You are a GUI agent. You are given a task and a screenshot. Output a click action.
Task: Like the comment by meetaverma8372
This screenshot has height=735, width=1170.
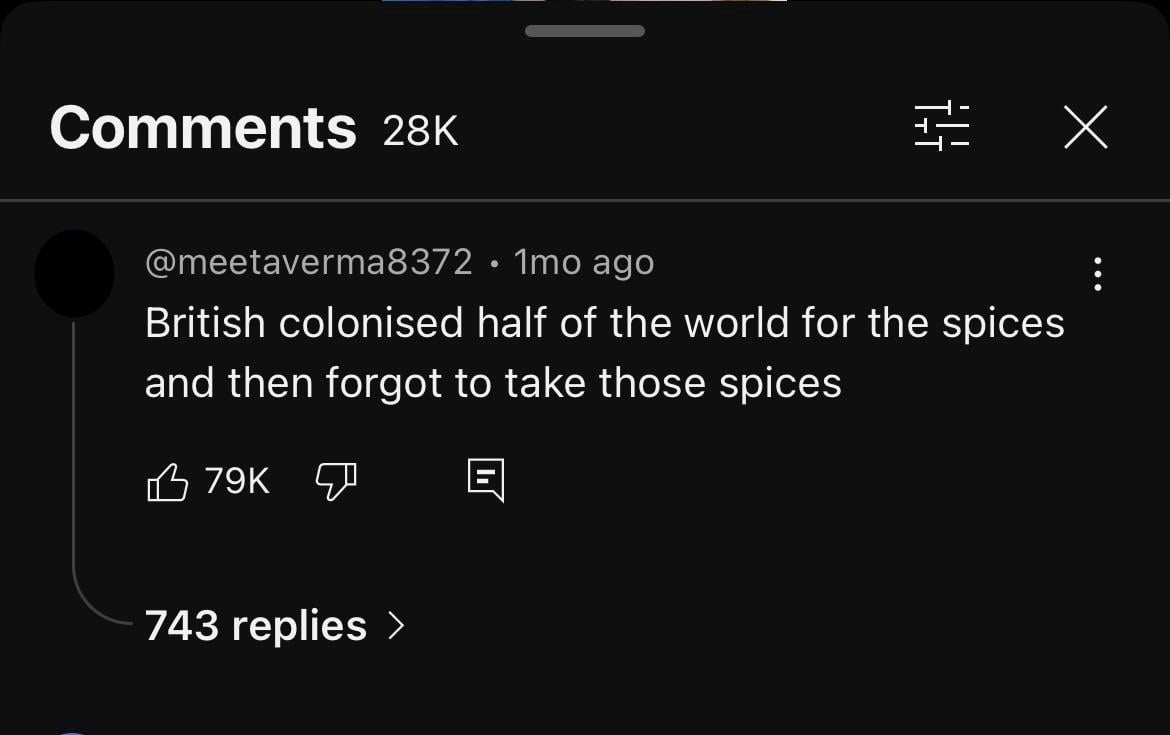click(168, 482)
